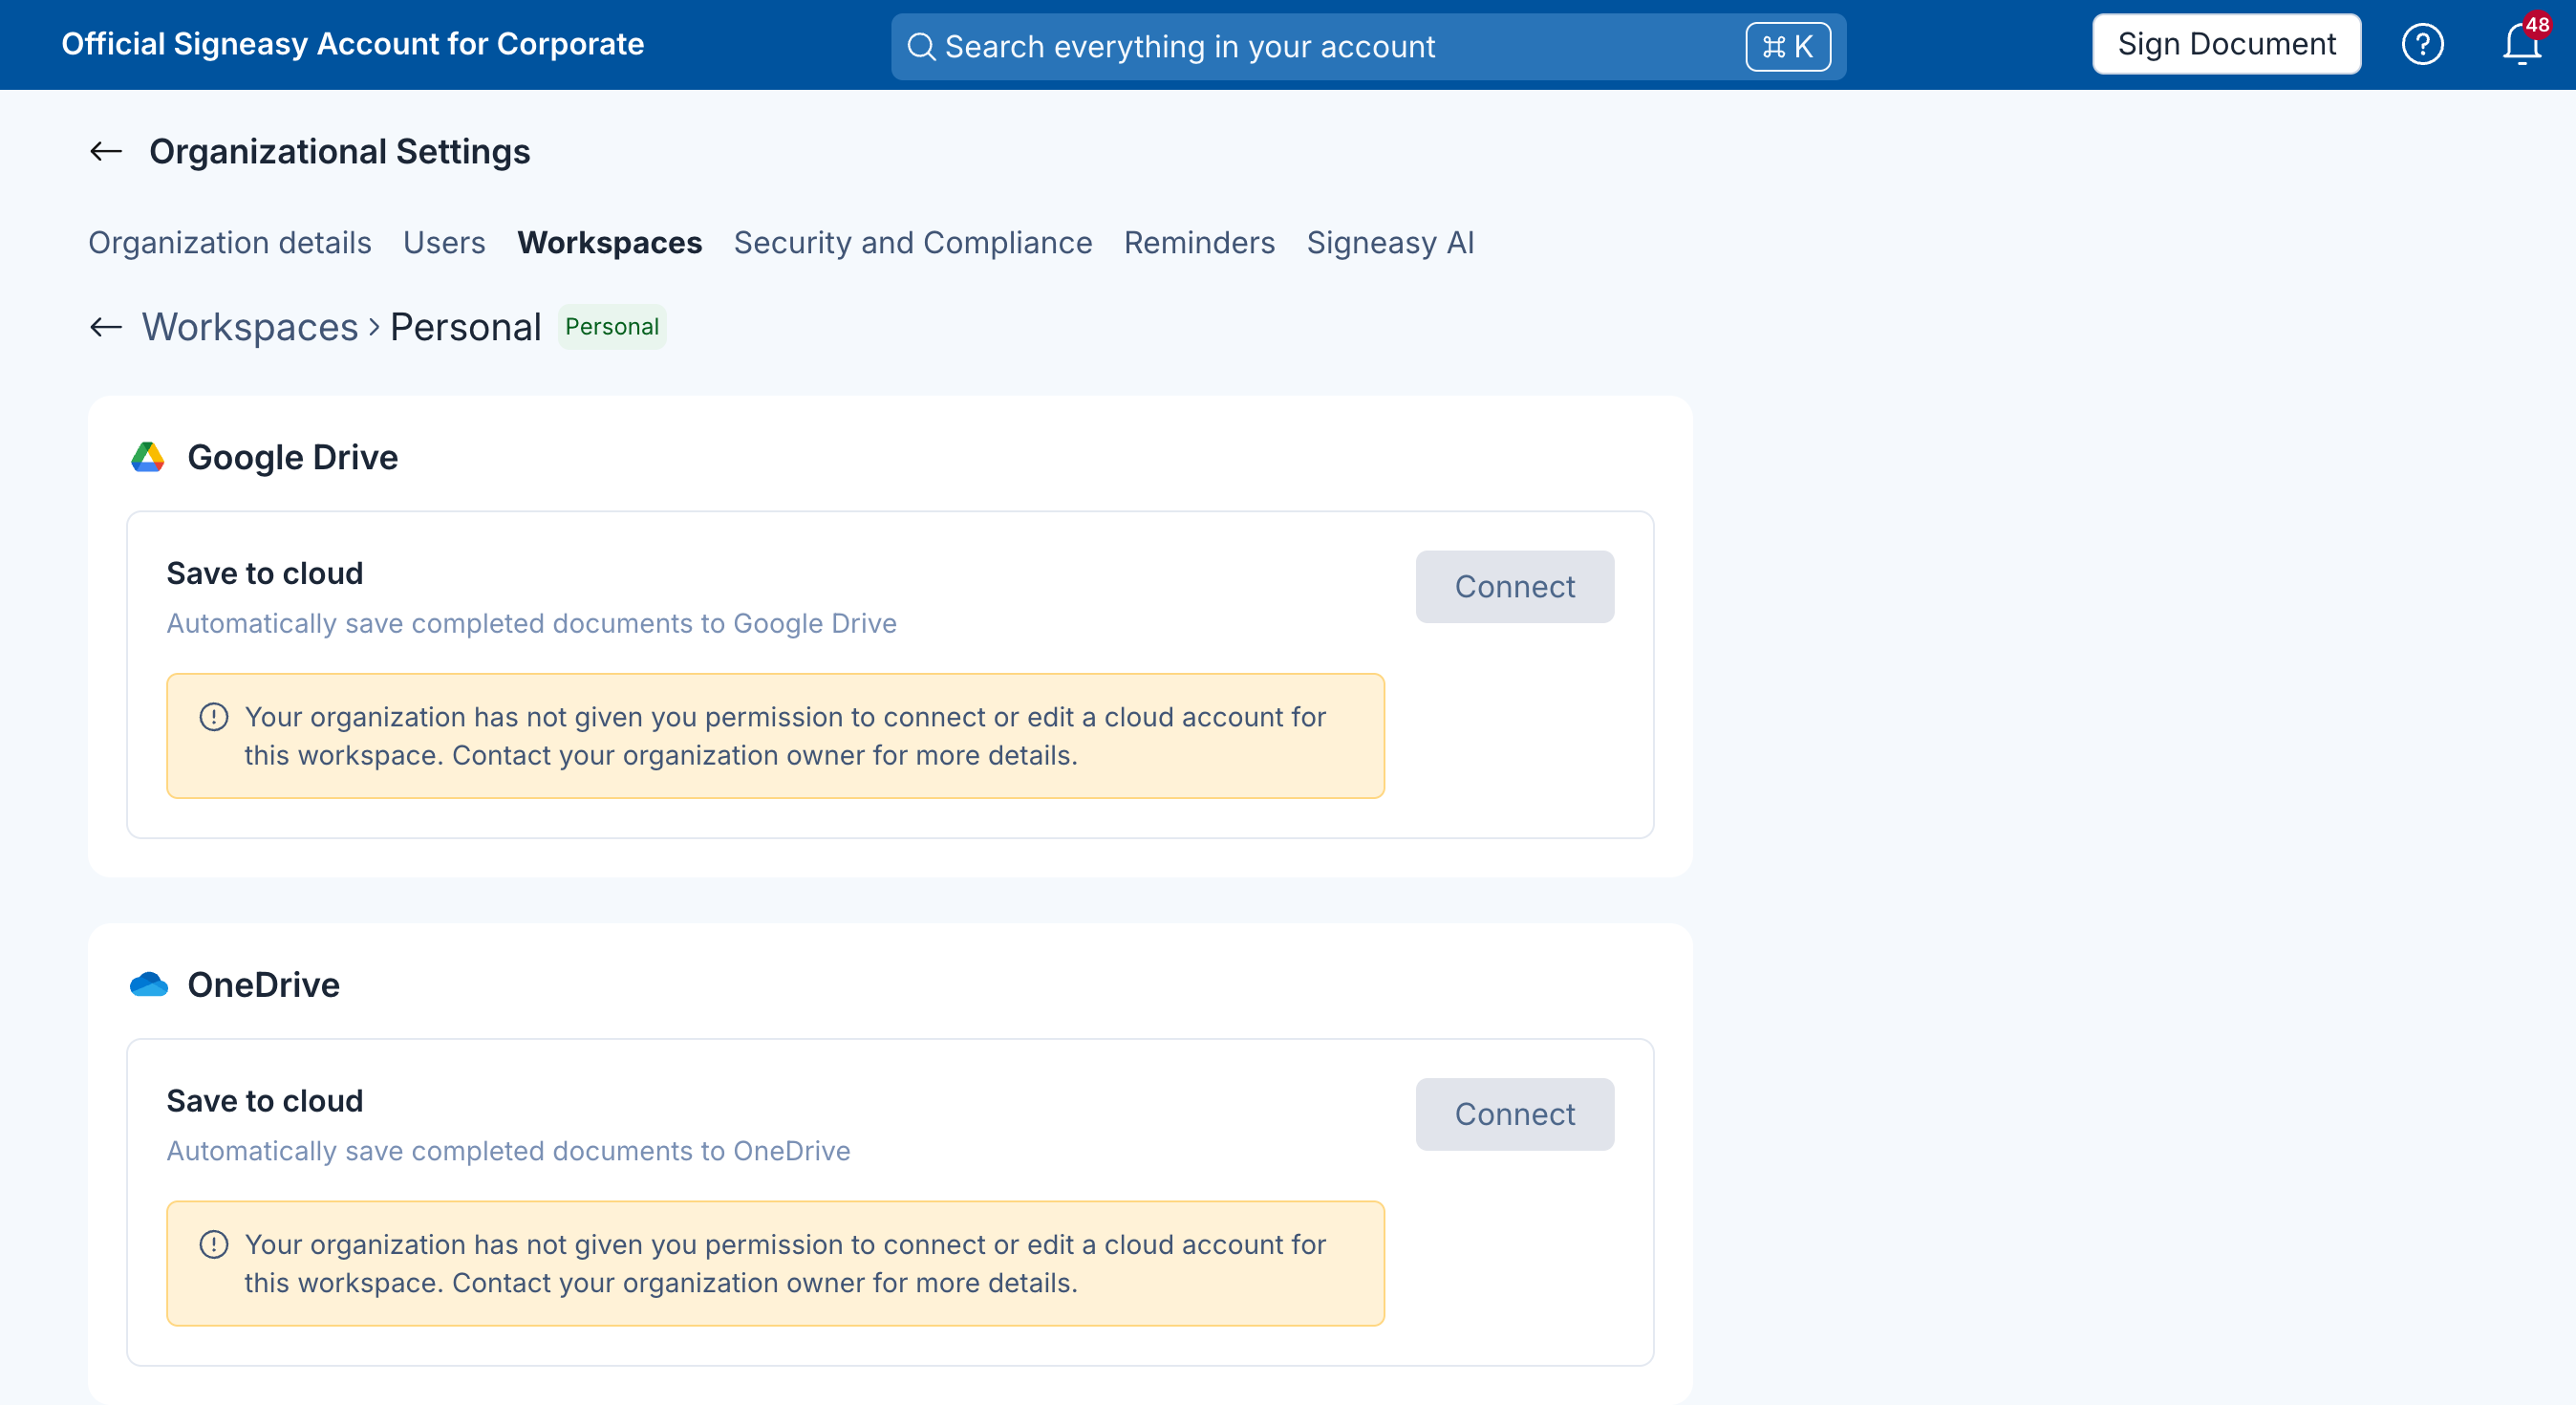Click the Organizational Settings heading

340,152
